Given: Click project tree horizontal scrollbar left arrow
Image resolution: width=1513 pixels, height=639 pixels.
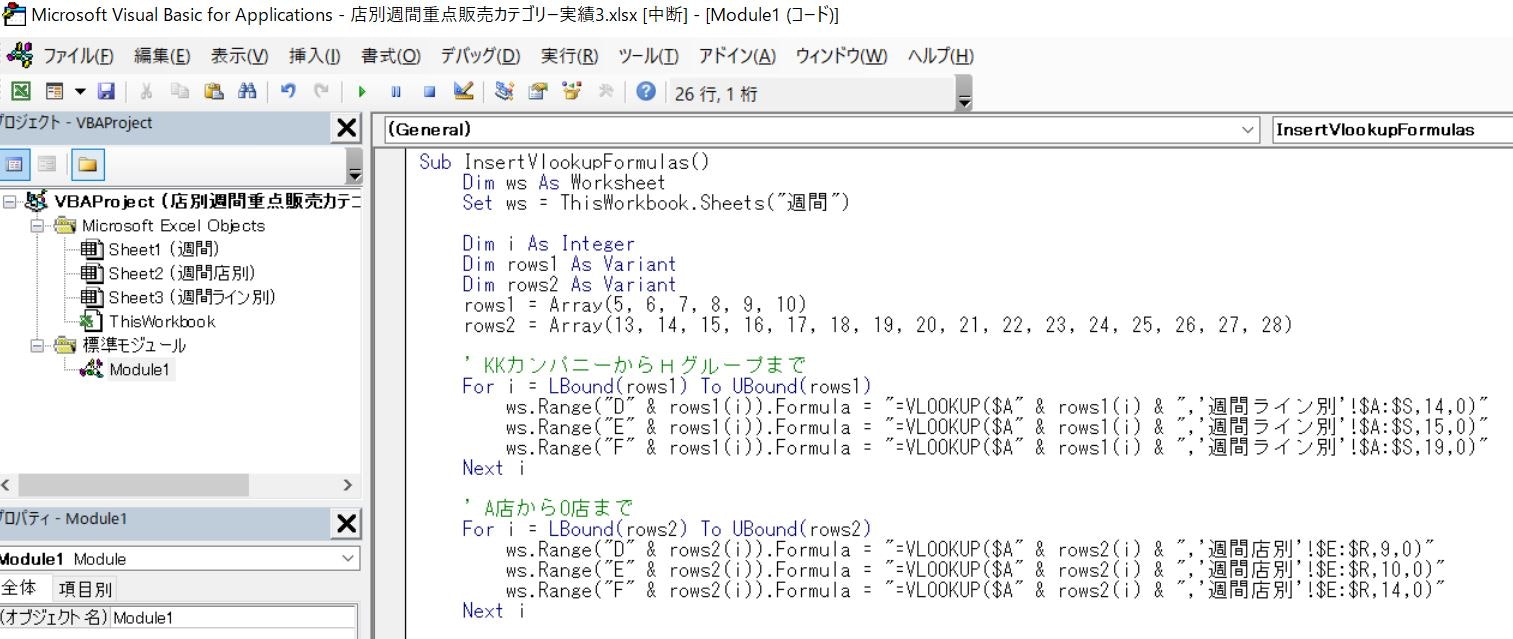Looking at the screenshot, I should tap(6, 485).
